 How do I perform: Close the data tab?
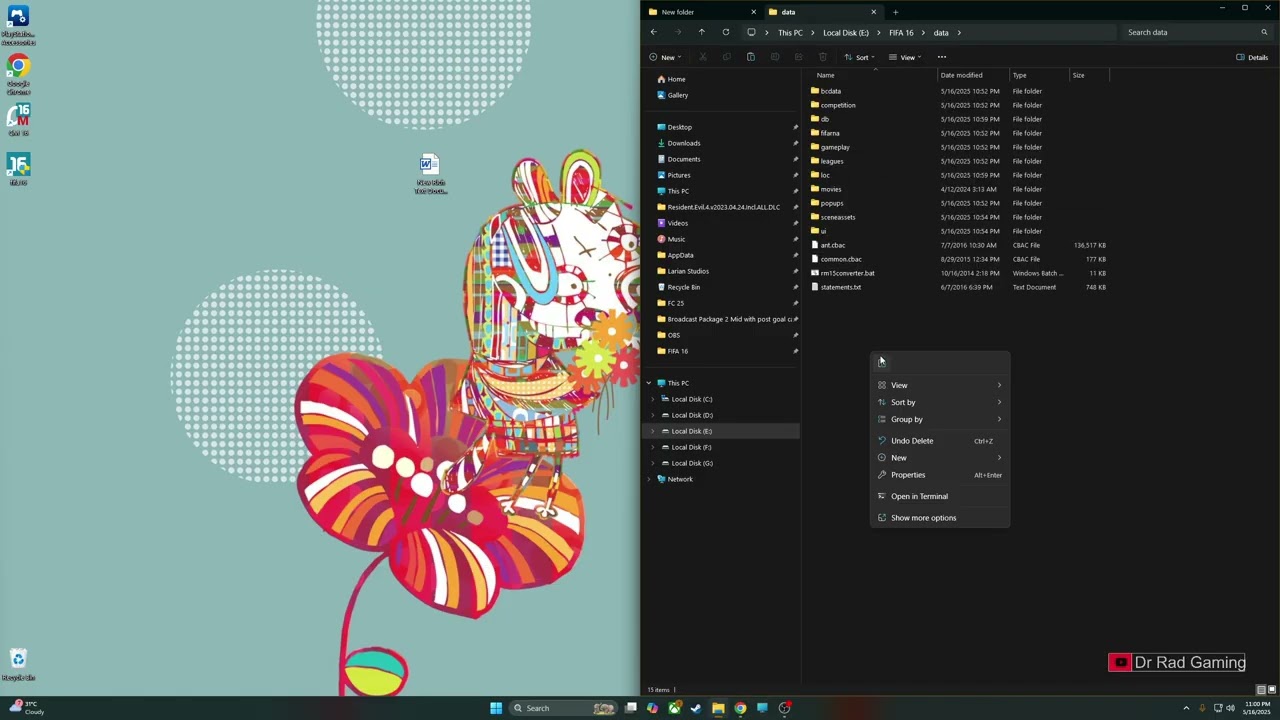click(873, 12)
